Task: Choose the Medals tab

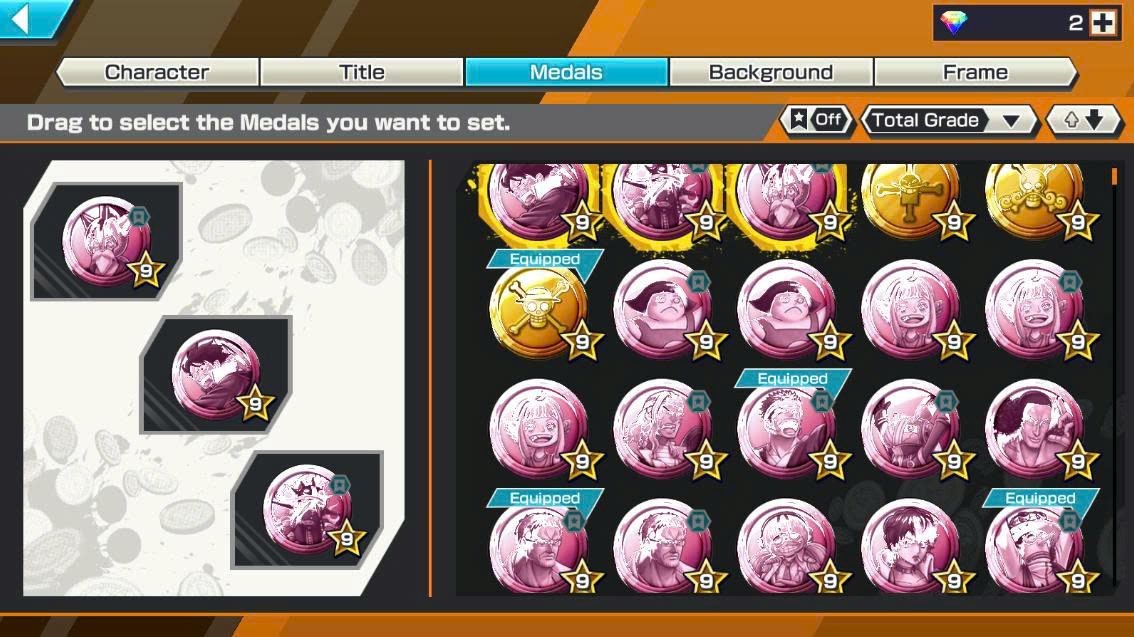Action: [566, 72]
